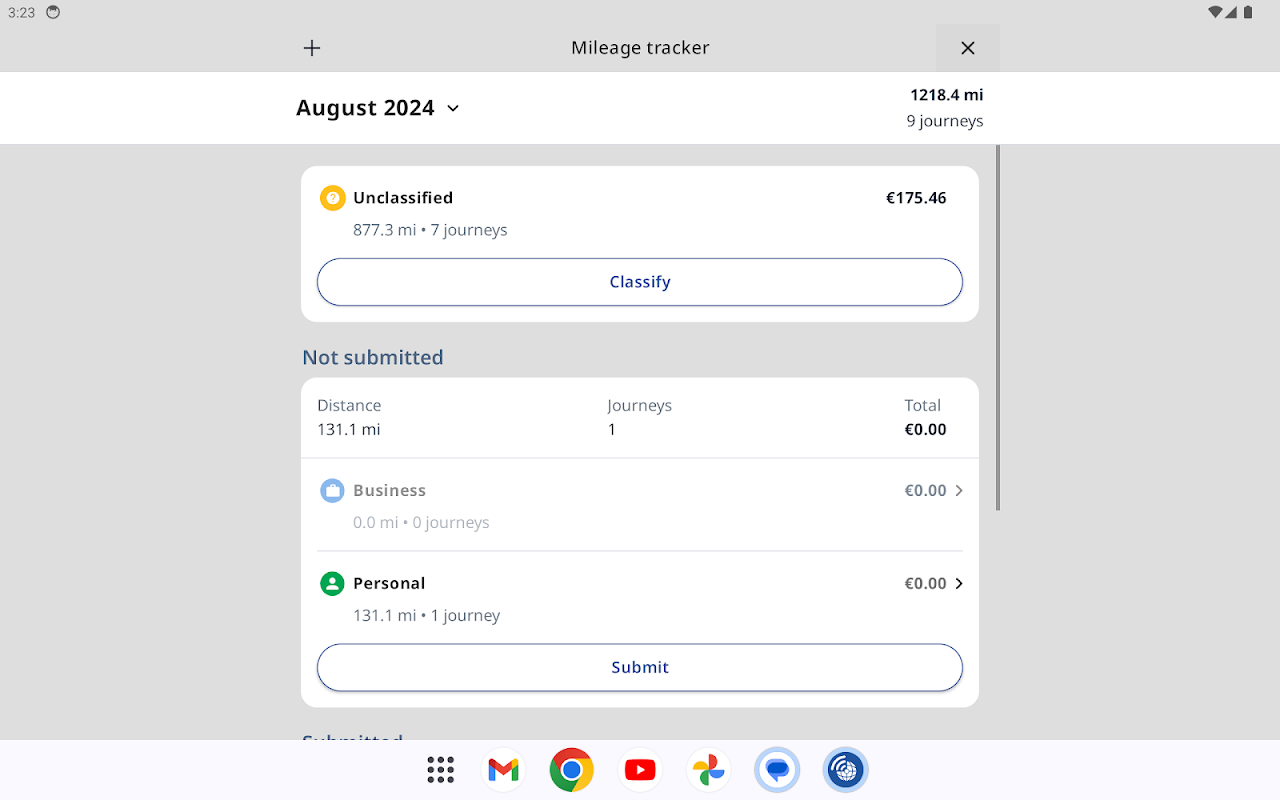
Task: Open the app drawer grid icon
Action: [440, 770]
